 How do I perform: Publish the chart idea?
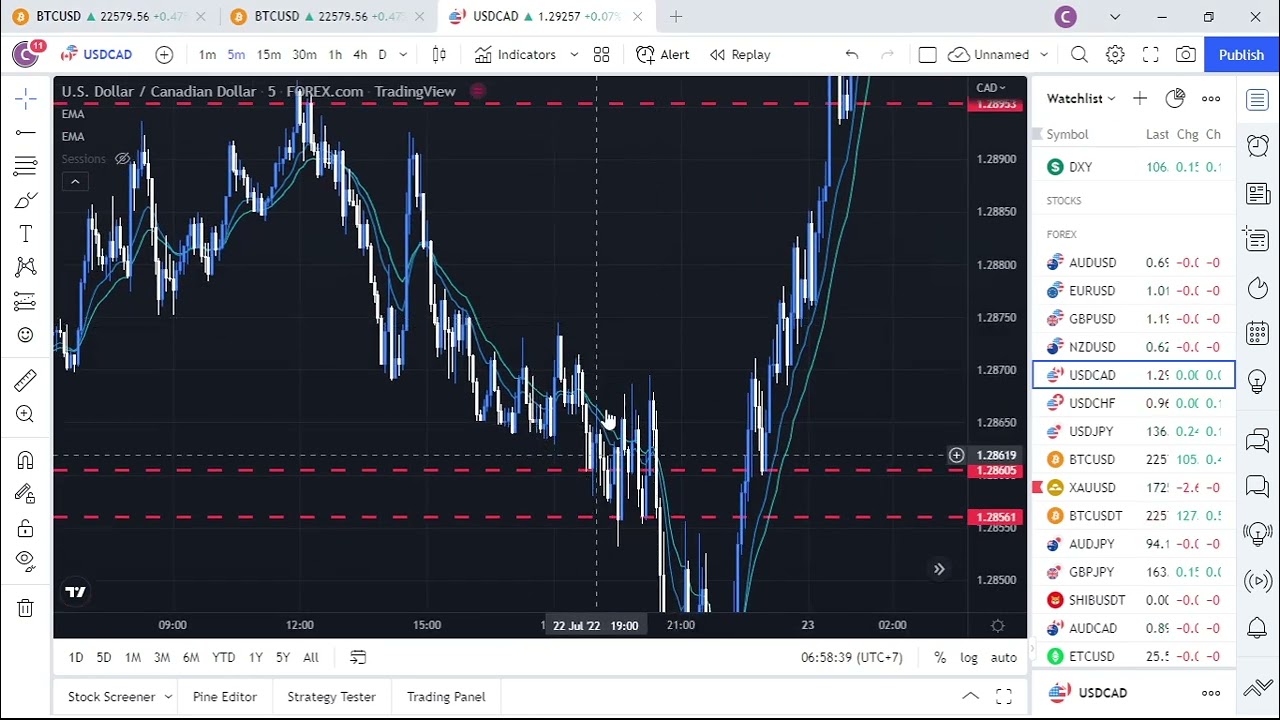1241,55
